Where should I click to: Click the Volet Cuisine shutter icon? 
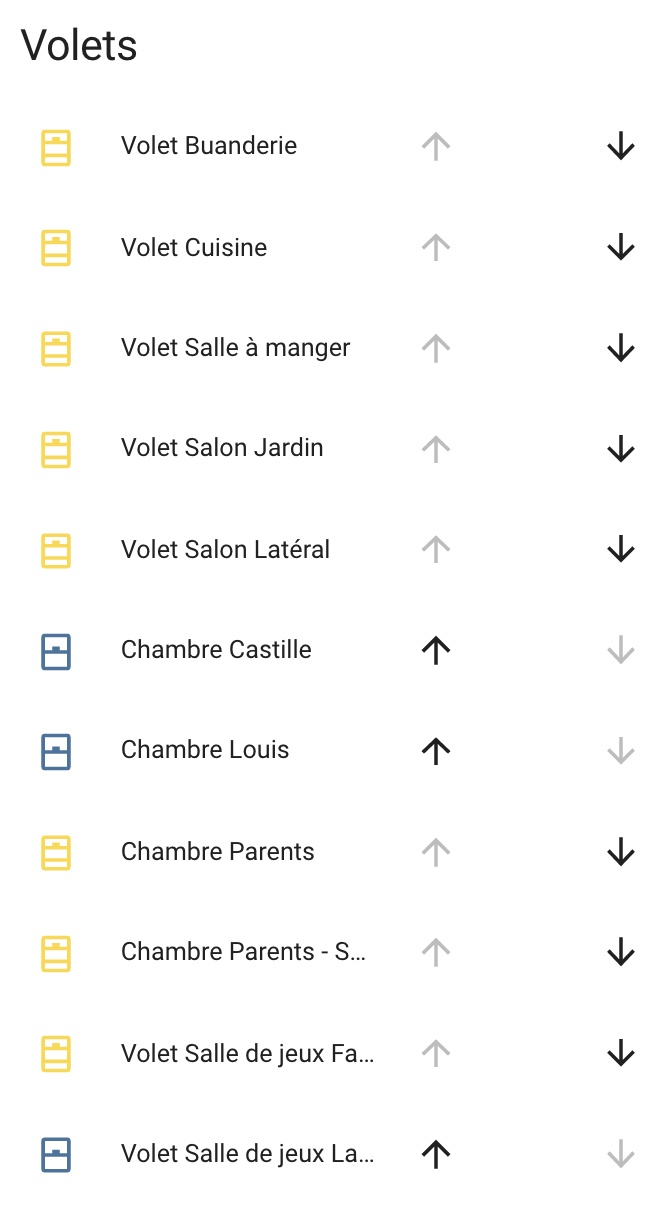[x=56, y=248]
